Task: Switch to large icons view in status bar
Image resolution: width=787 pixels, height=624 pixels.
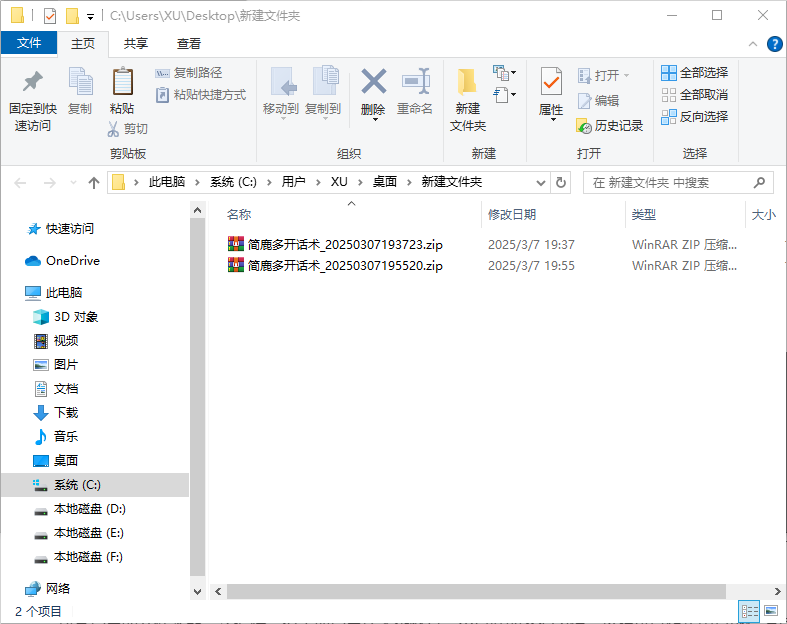Action: 771,611
